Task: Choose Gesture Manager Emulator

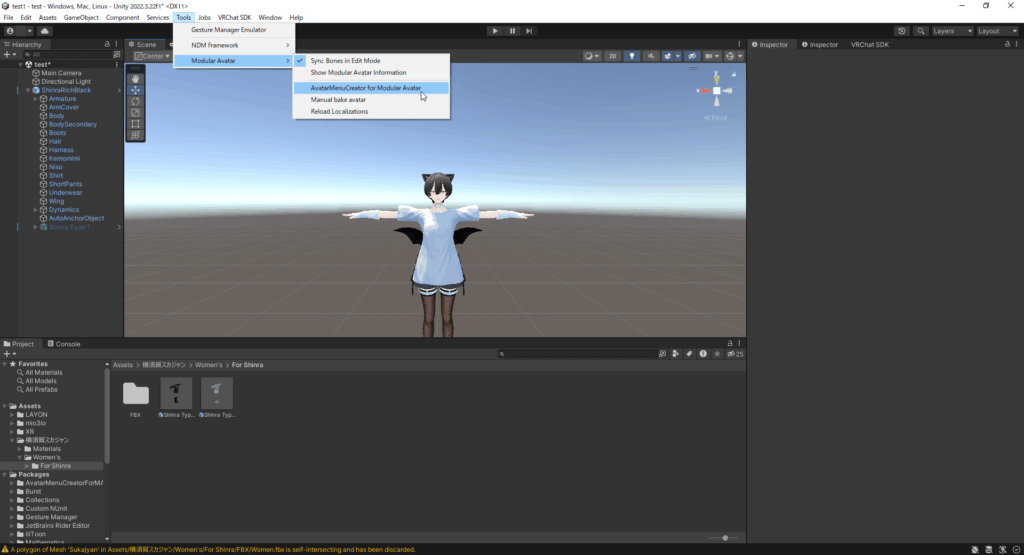Action: coord(234,29)
